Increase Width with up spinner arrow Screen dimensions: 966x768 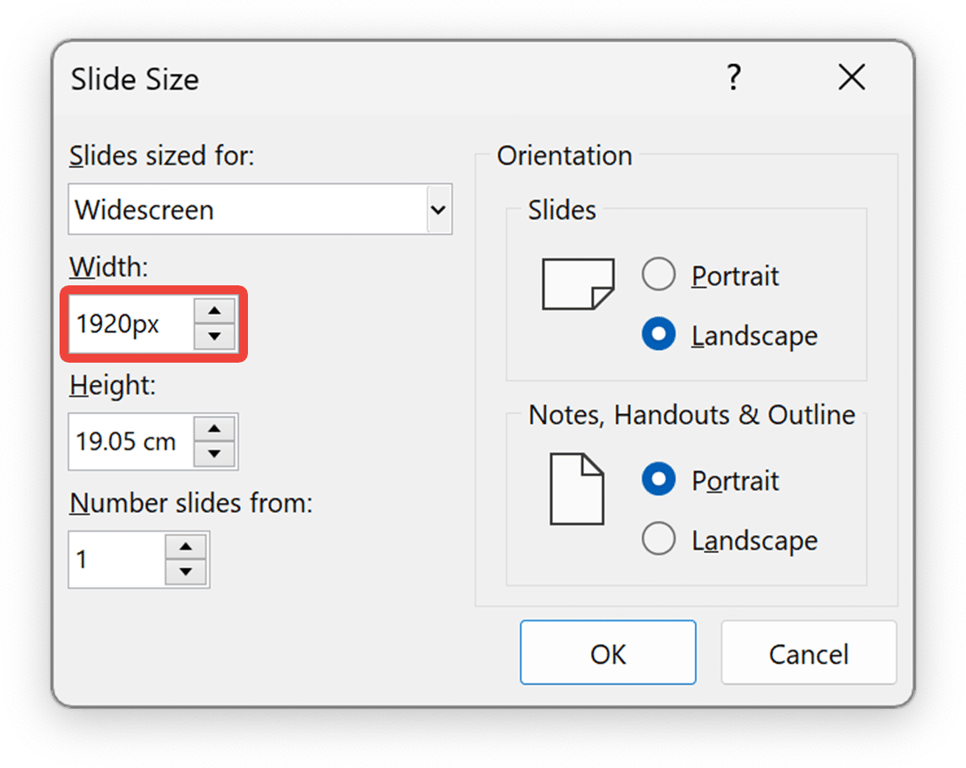pos(213,311)
